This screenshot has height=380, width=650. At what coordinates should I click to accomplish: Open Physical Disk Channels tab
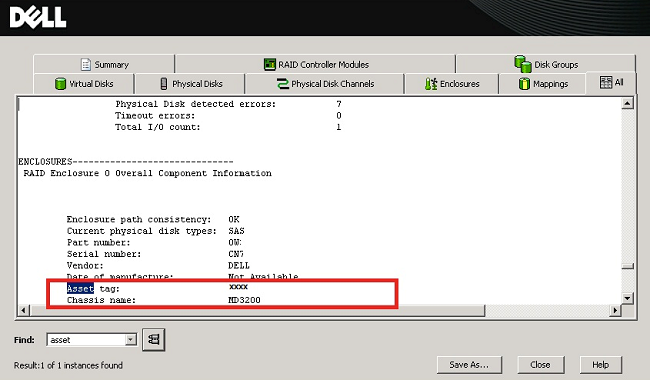[x=325, y=84]
